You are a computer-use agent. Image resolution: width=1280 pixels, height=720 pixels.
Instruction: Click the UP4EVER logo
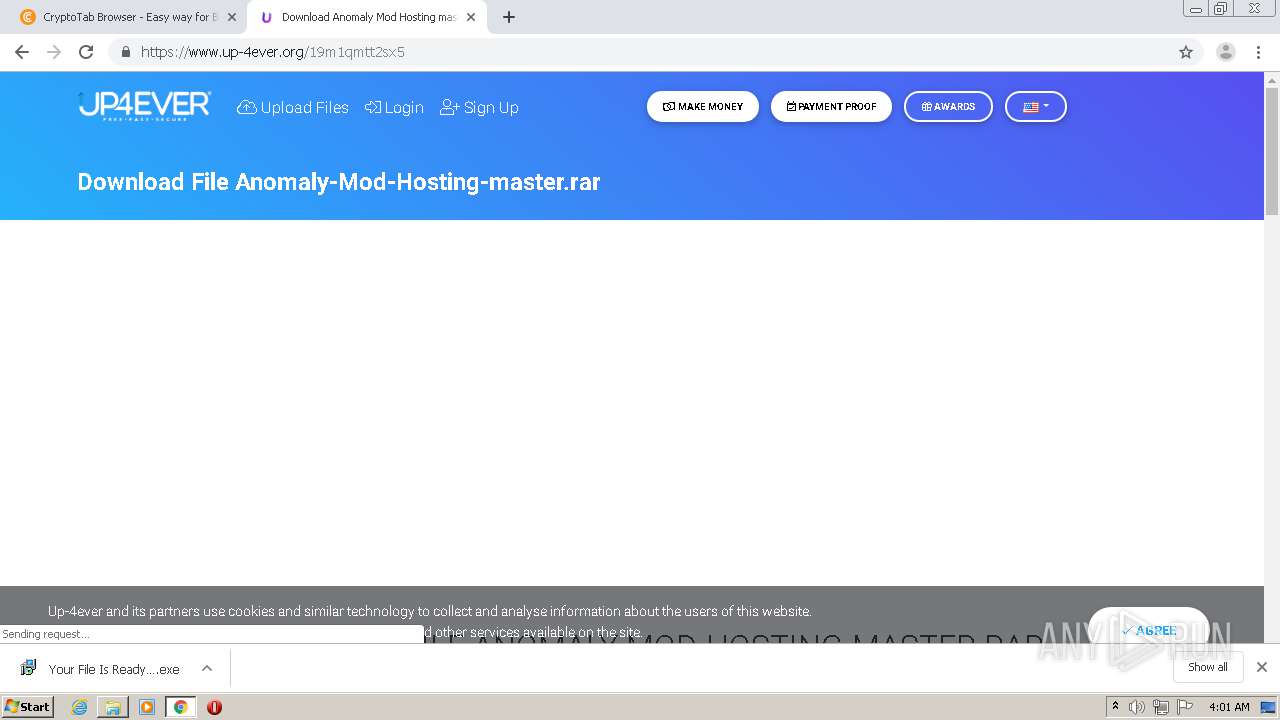pos(145,105)
